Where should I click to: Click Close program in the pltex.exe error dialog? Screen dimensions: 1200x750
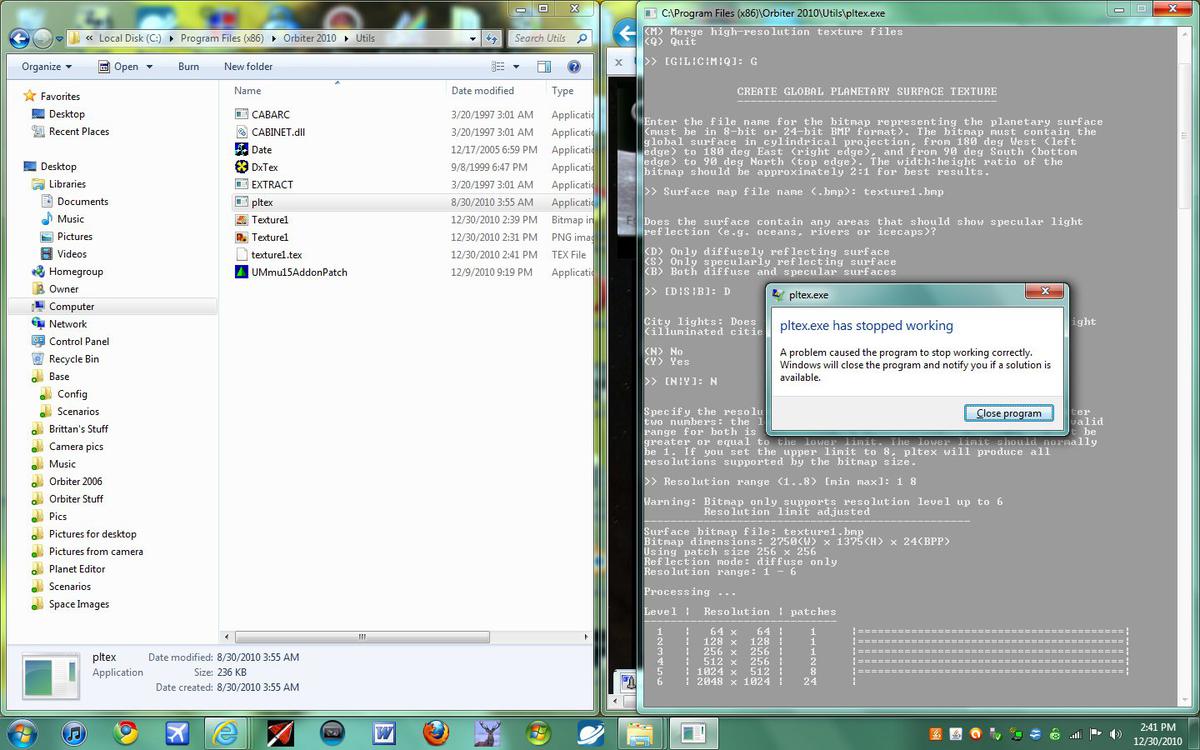(1009, 413)
